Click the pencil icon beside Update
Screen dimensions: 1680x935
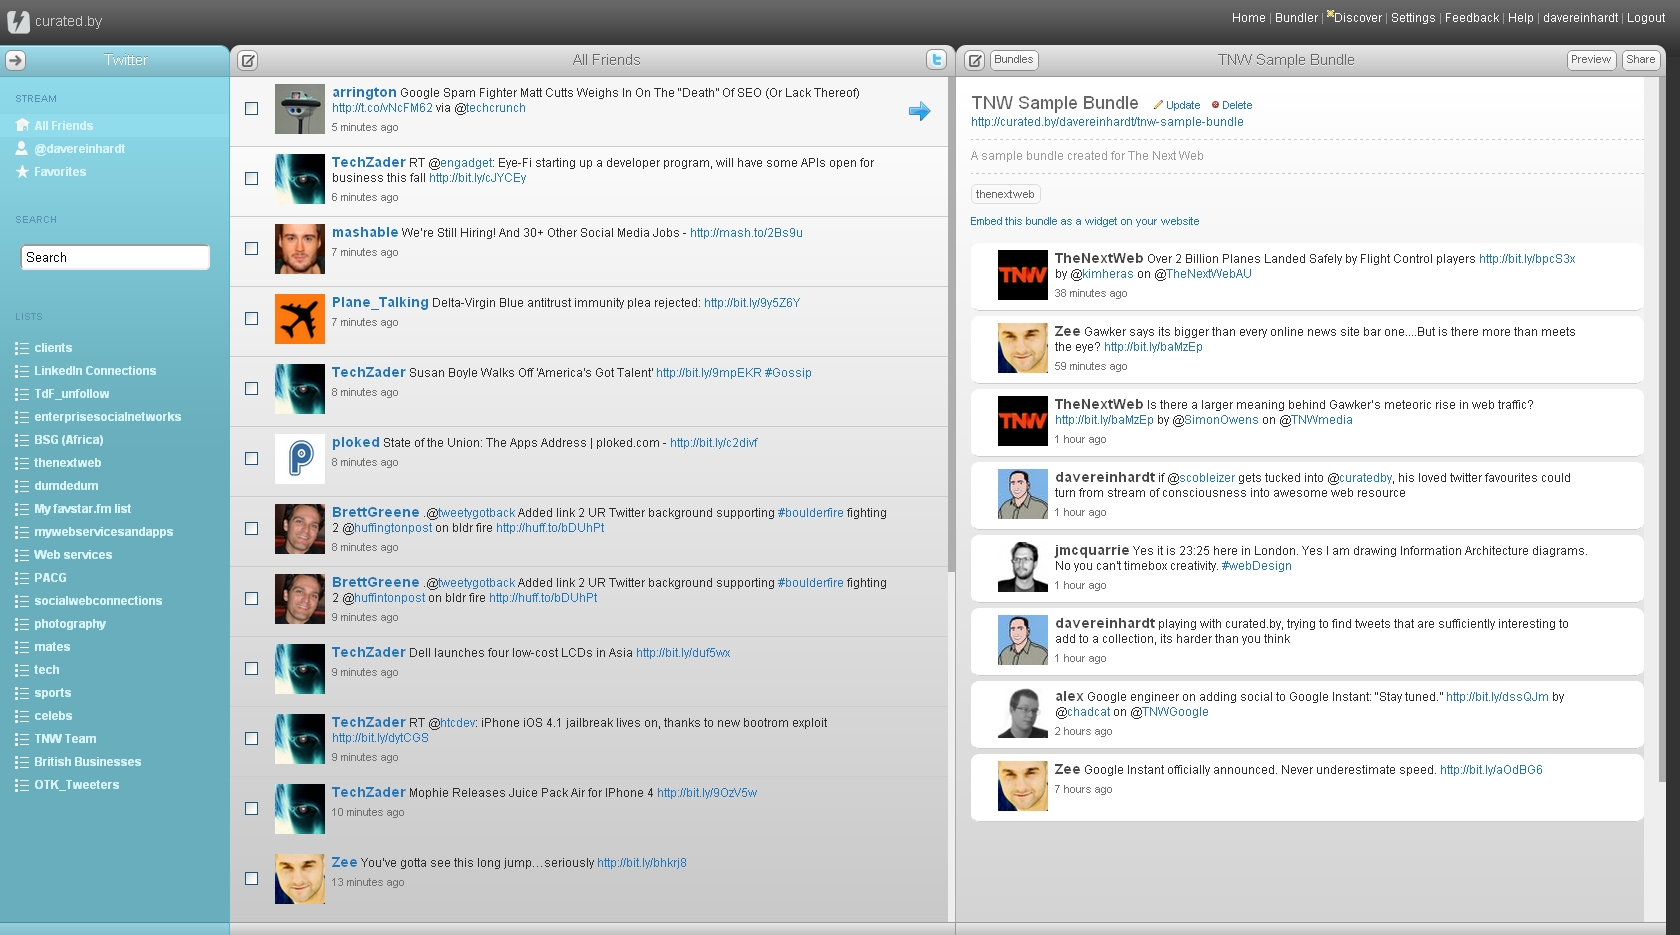[1158, 105]
